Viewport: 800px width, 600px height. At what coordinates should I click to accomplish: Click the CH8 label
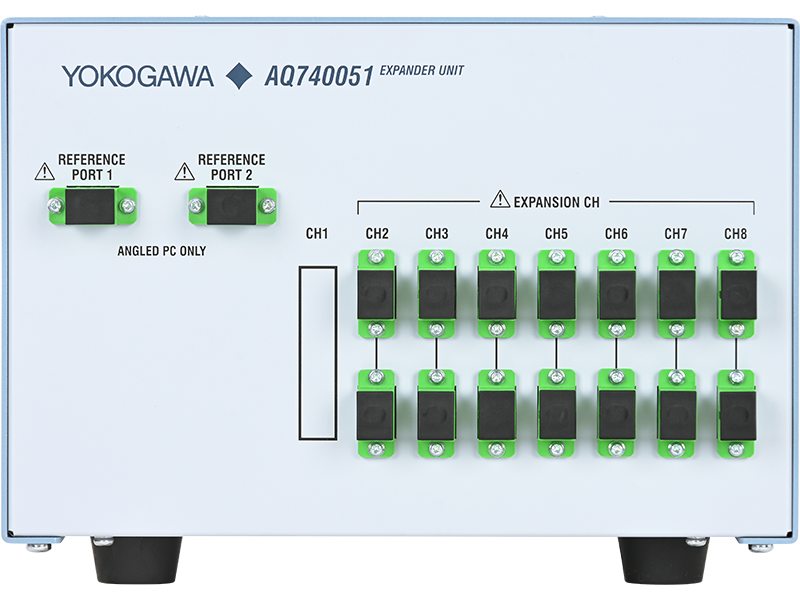click(x=736, y=234)
